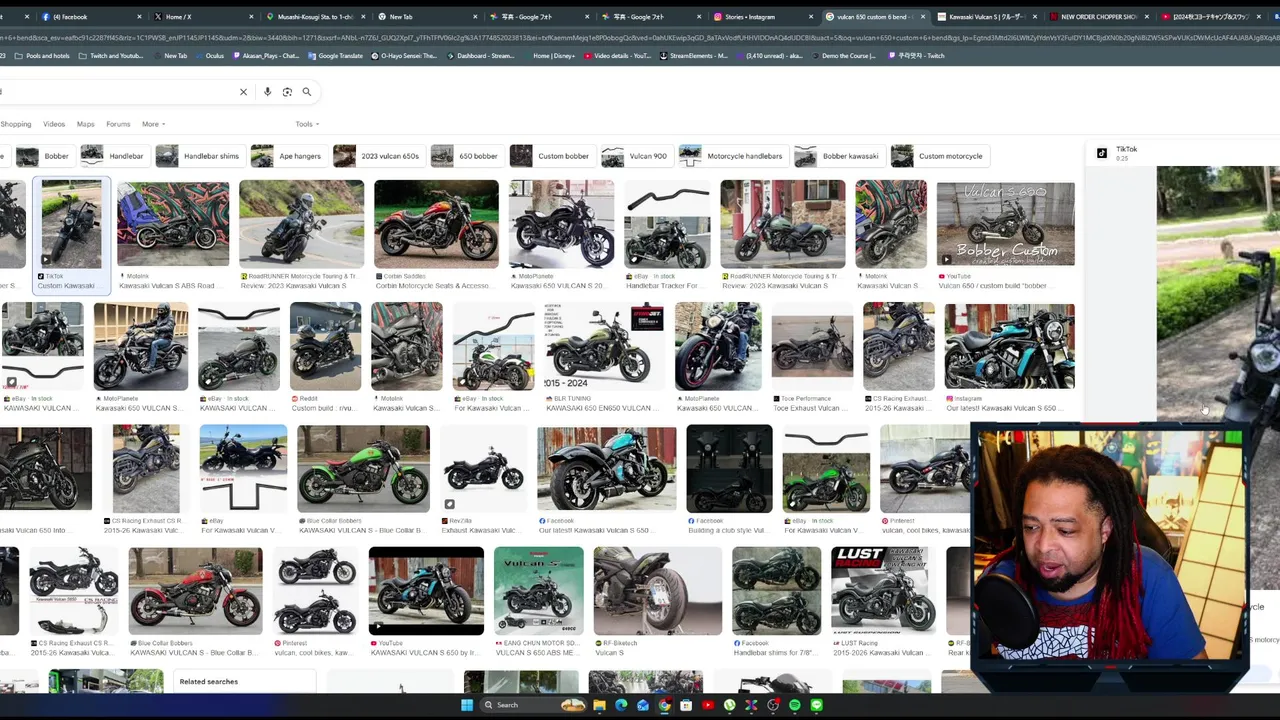Open the StreamElements bookmark

pyautogui.click(x=695, y=56)
